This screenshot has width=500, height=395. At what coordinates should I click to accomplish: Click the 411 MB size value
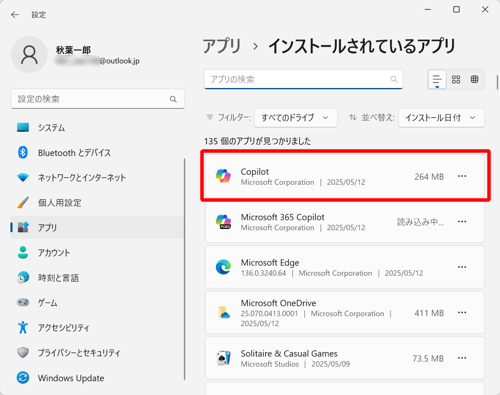pyautogui.click(x=429, y=313)
